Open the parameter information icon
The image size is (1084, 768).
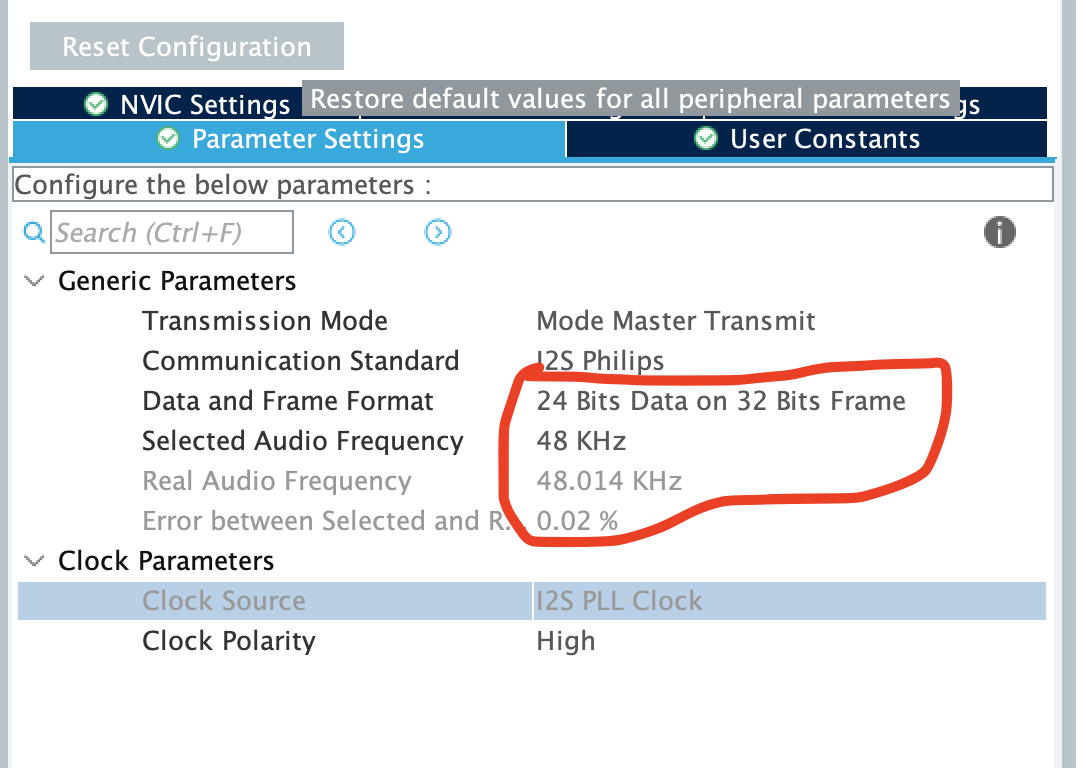(x=1000, y=232)
